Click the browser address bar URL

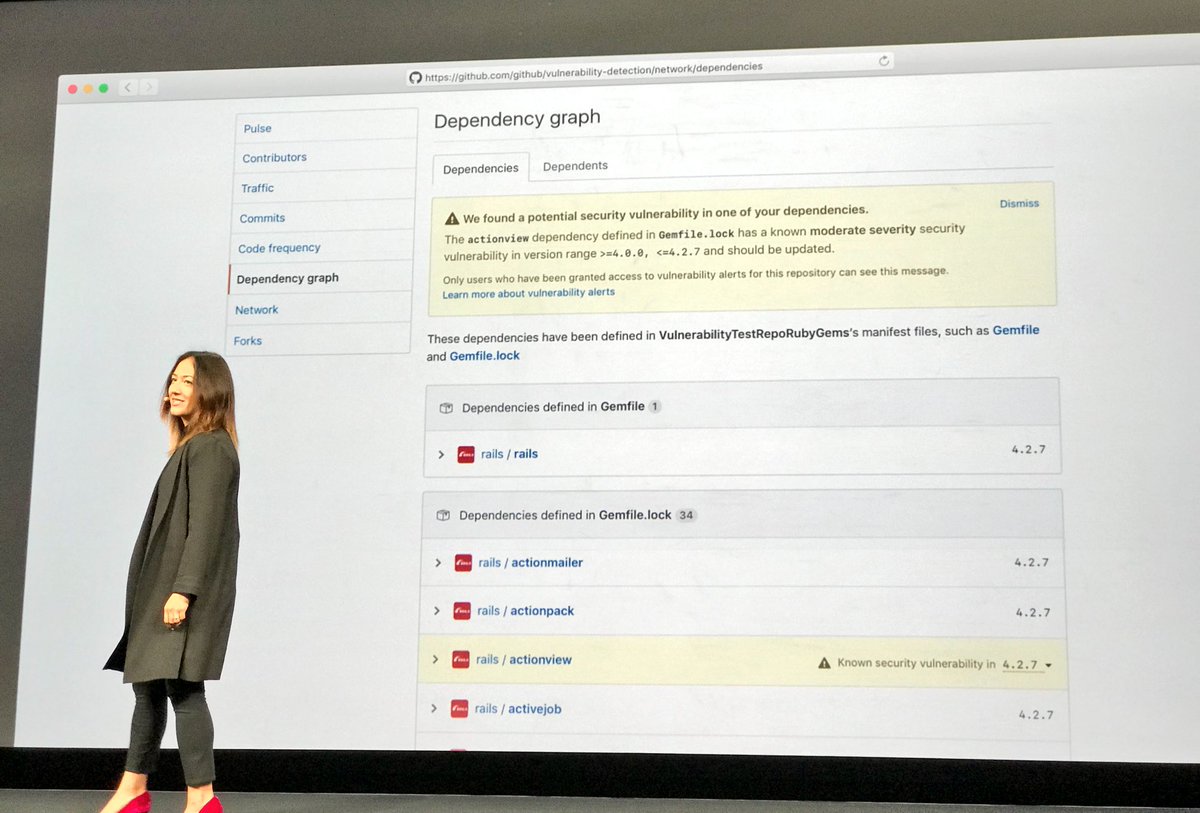(593, 72)
